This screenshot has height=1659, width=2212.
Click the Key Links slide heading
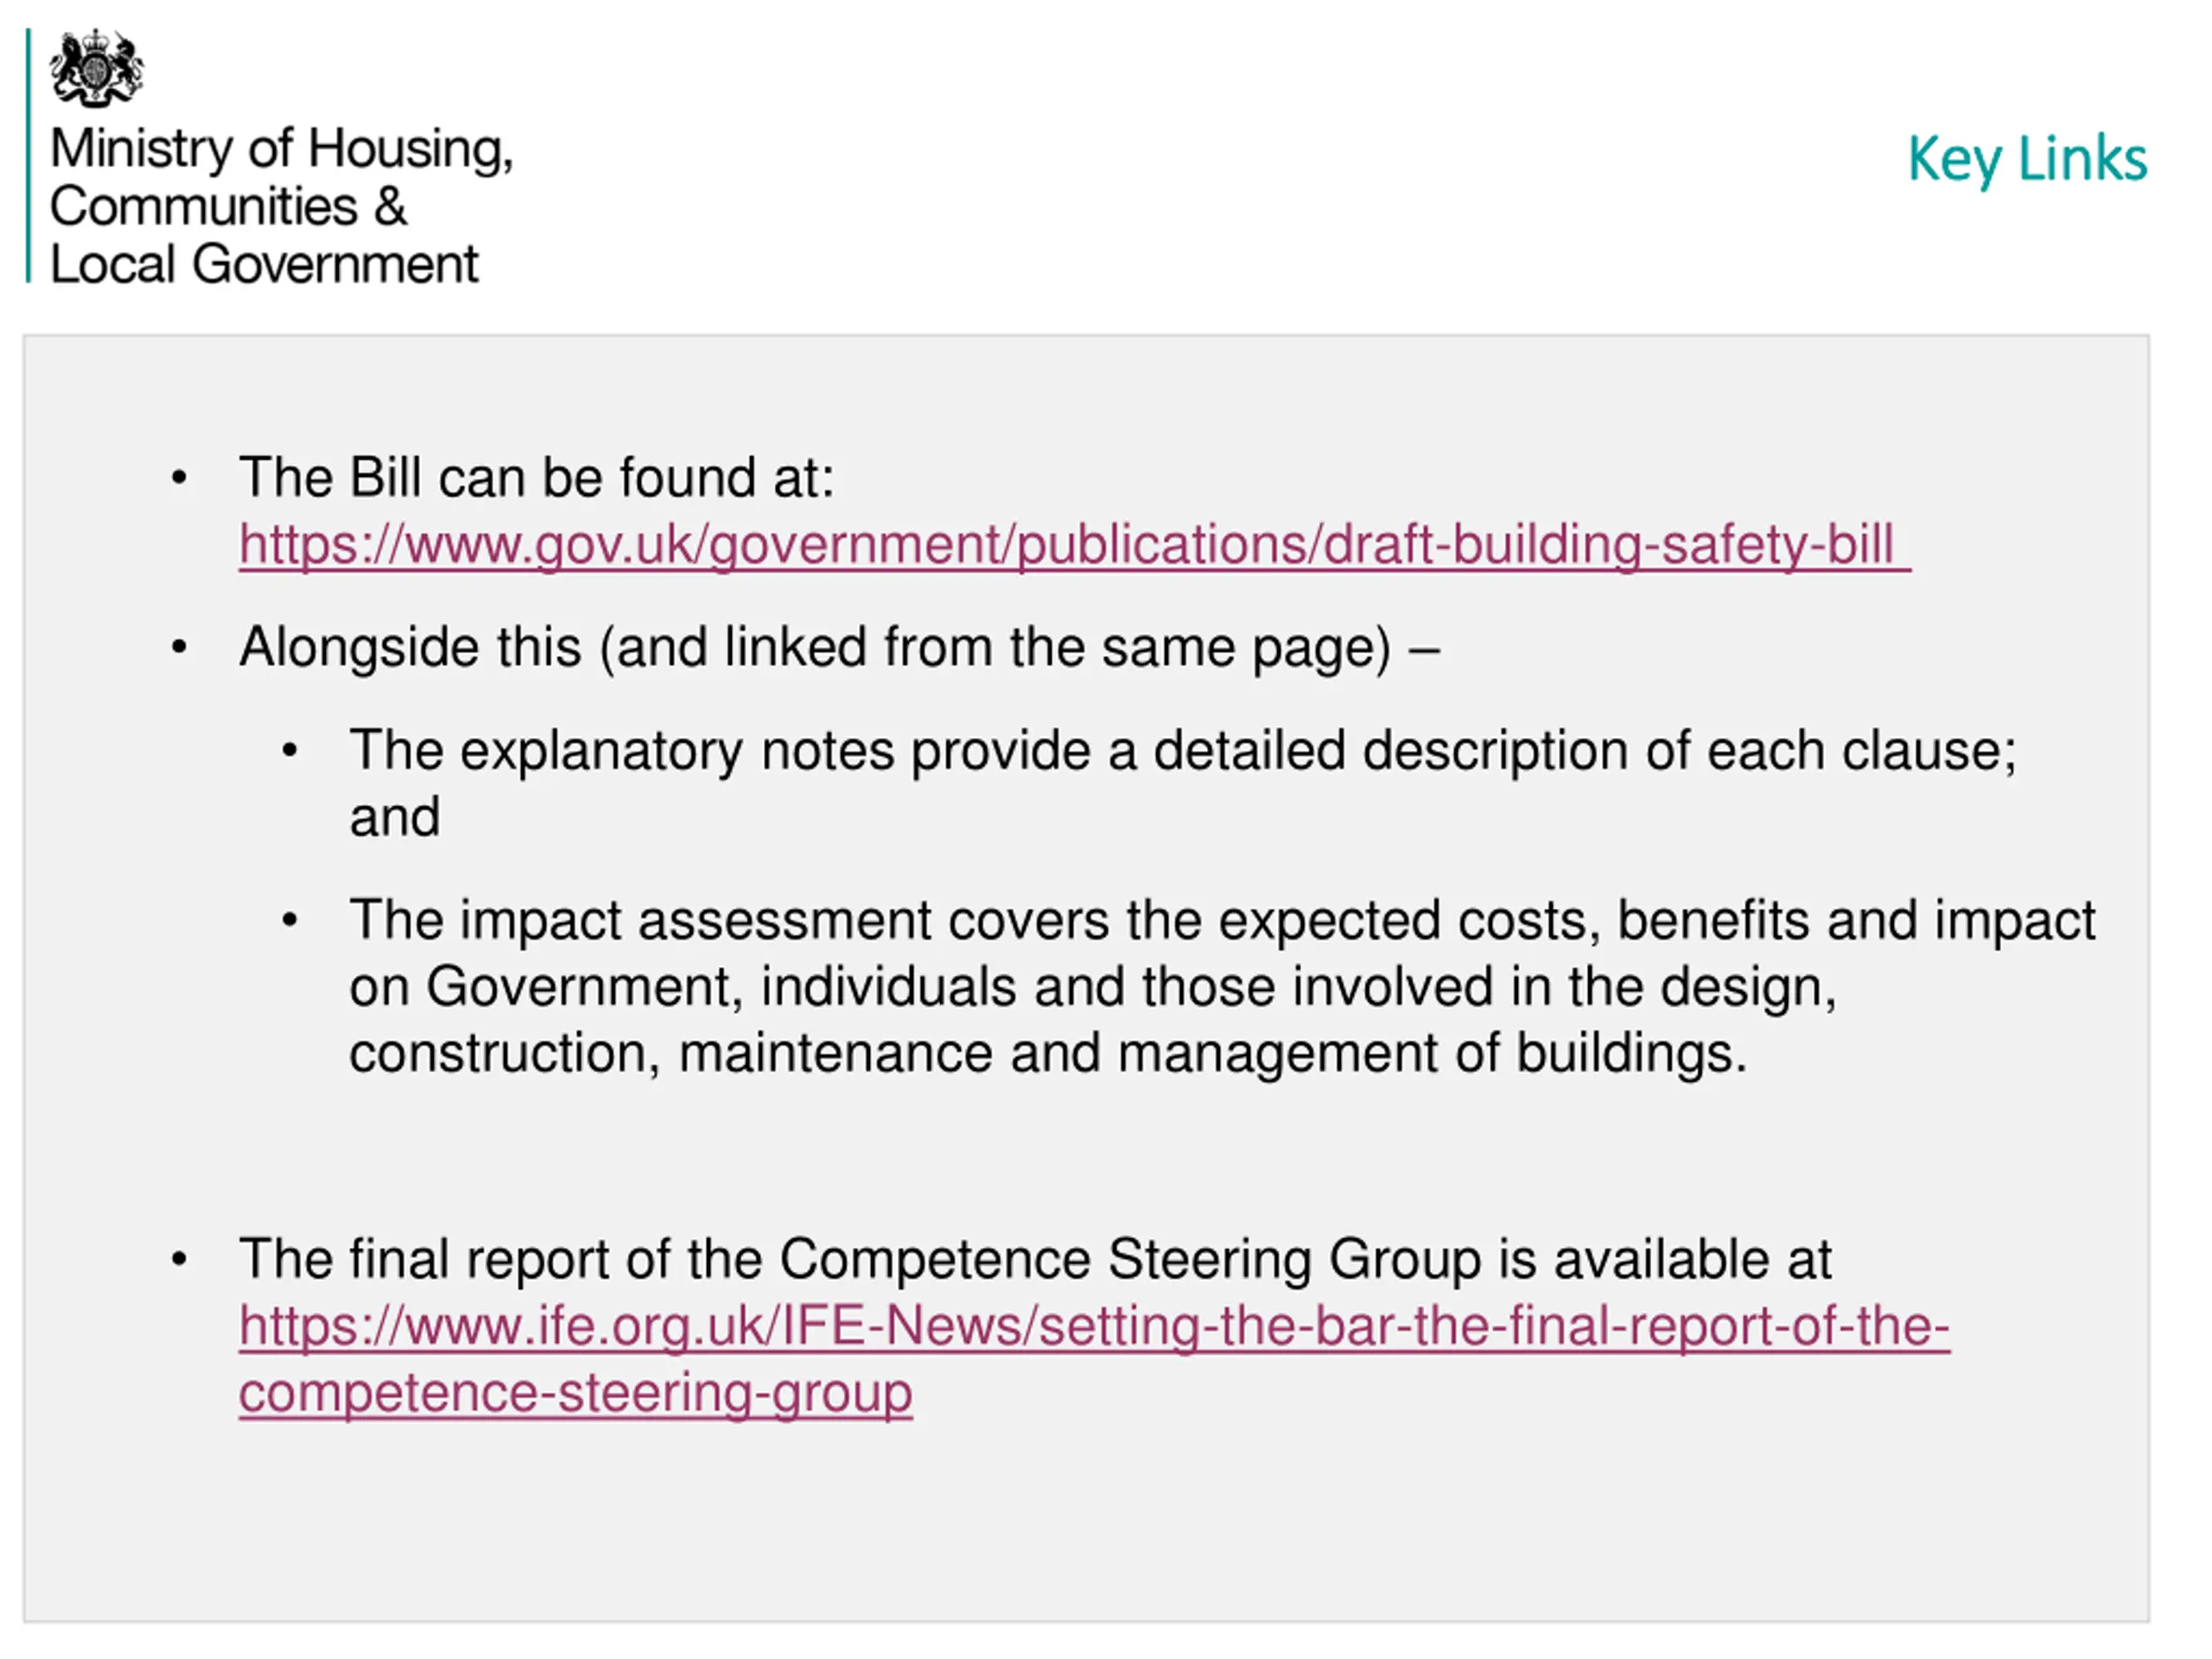click(x=2027, y=159)
